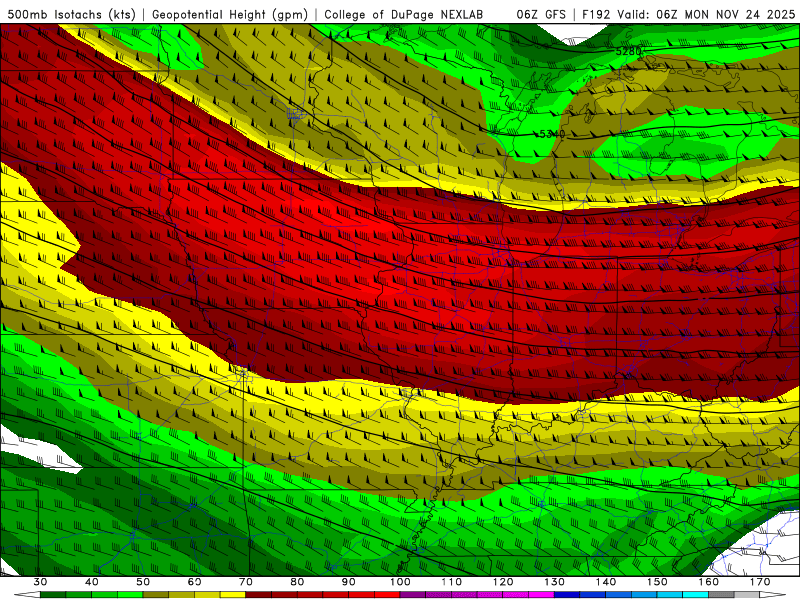Click the '06Z GFS' model run text
Image resolution: width=800 pixels, height=600 pixels.
click(541, 14)
